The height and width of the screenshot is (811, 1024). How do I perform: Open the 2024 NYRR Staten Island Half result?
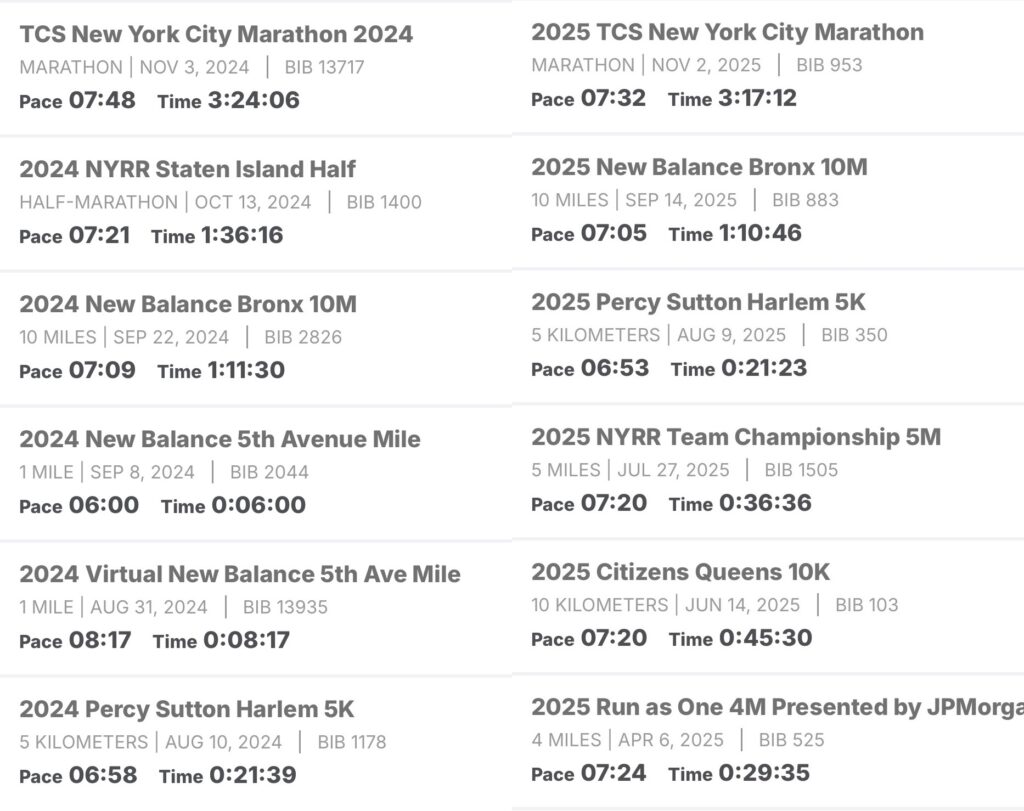[188, 169]
